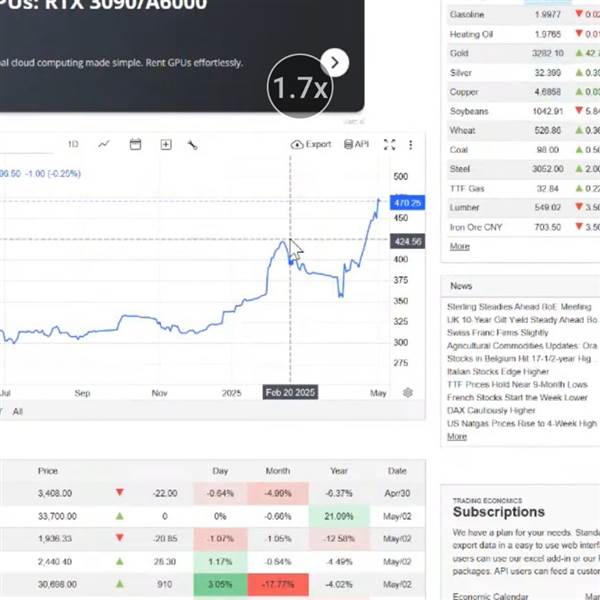
Task: Select the 1D interval option
Action: [73, 144]
